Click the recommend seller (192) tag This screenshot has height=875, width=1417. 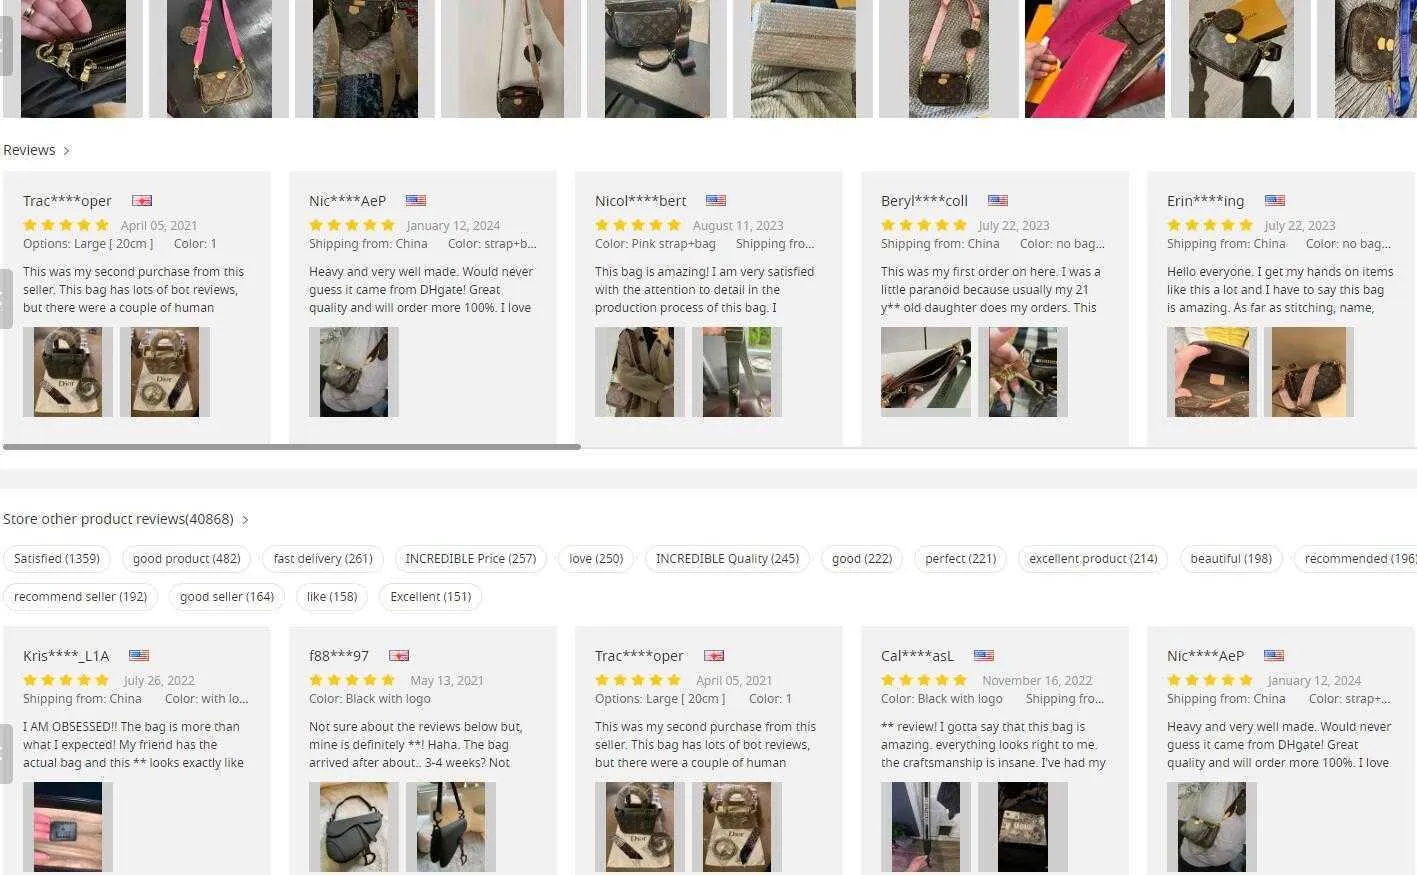tap(80, 597)
